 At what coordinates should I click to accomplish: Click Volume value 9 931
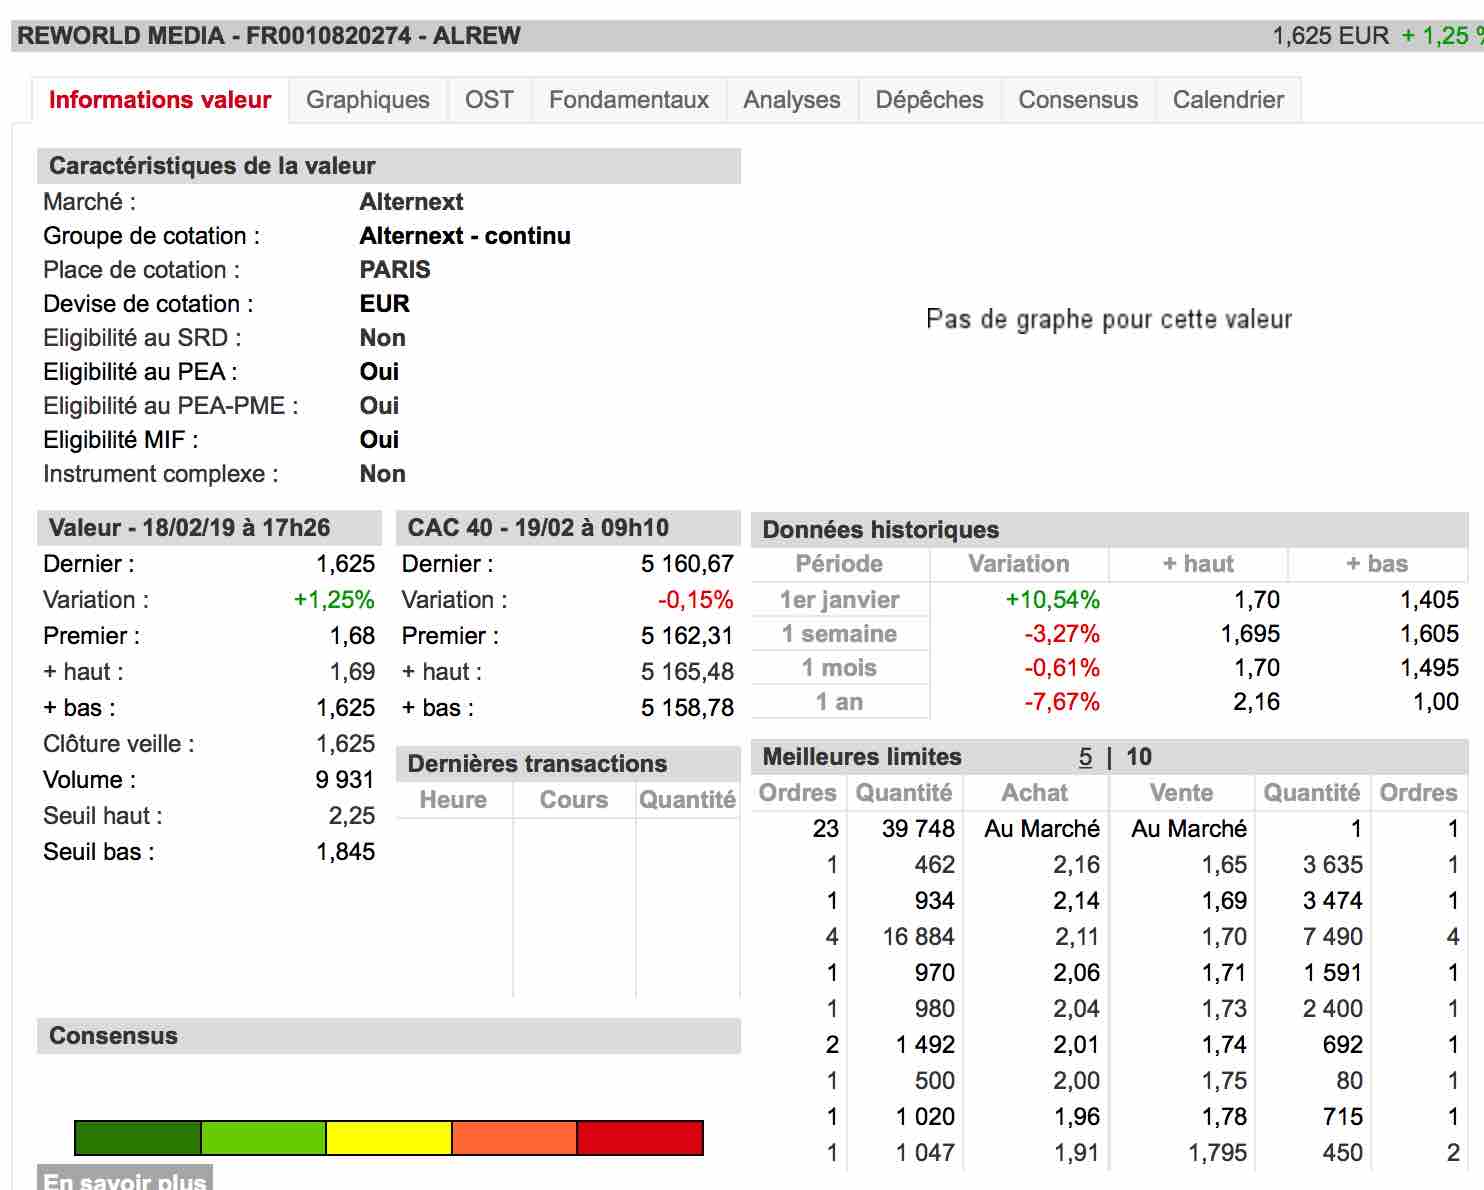coord(345,780)
